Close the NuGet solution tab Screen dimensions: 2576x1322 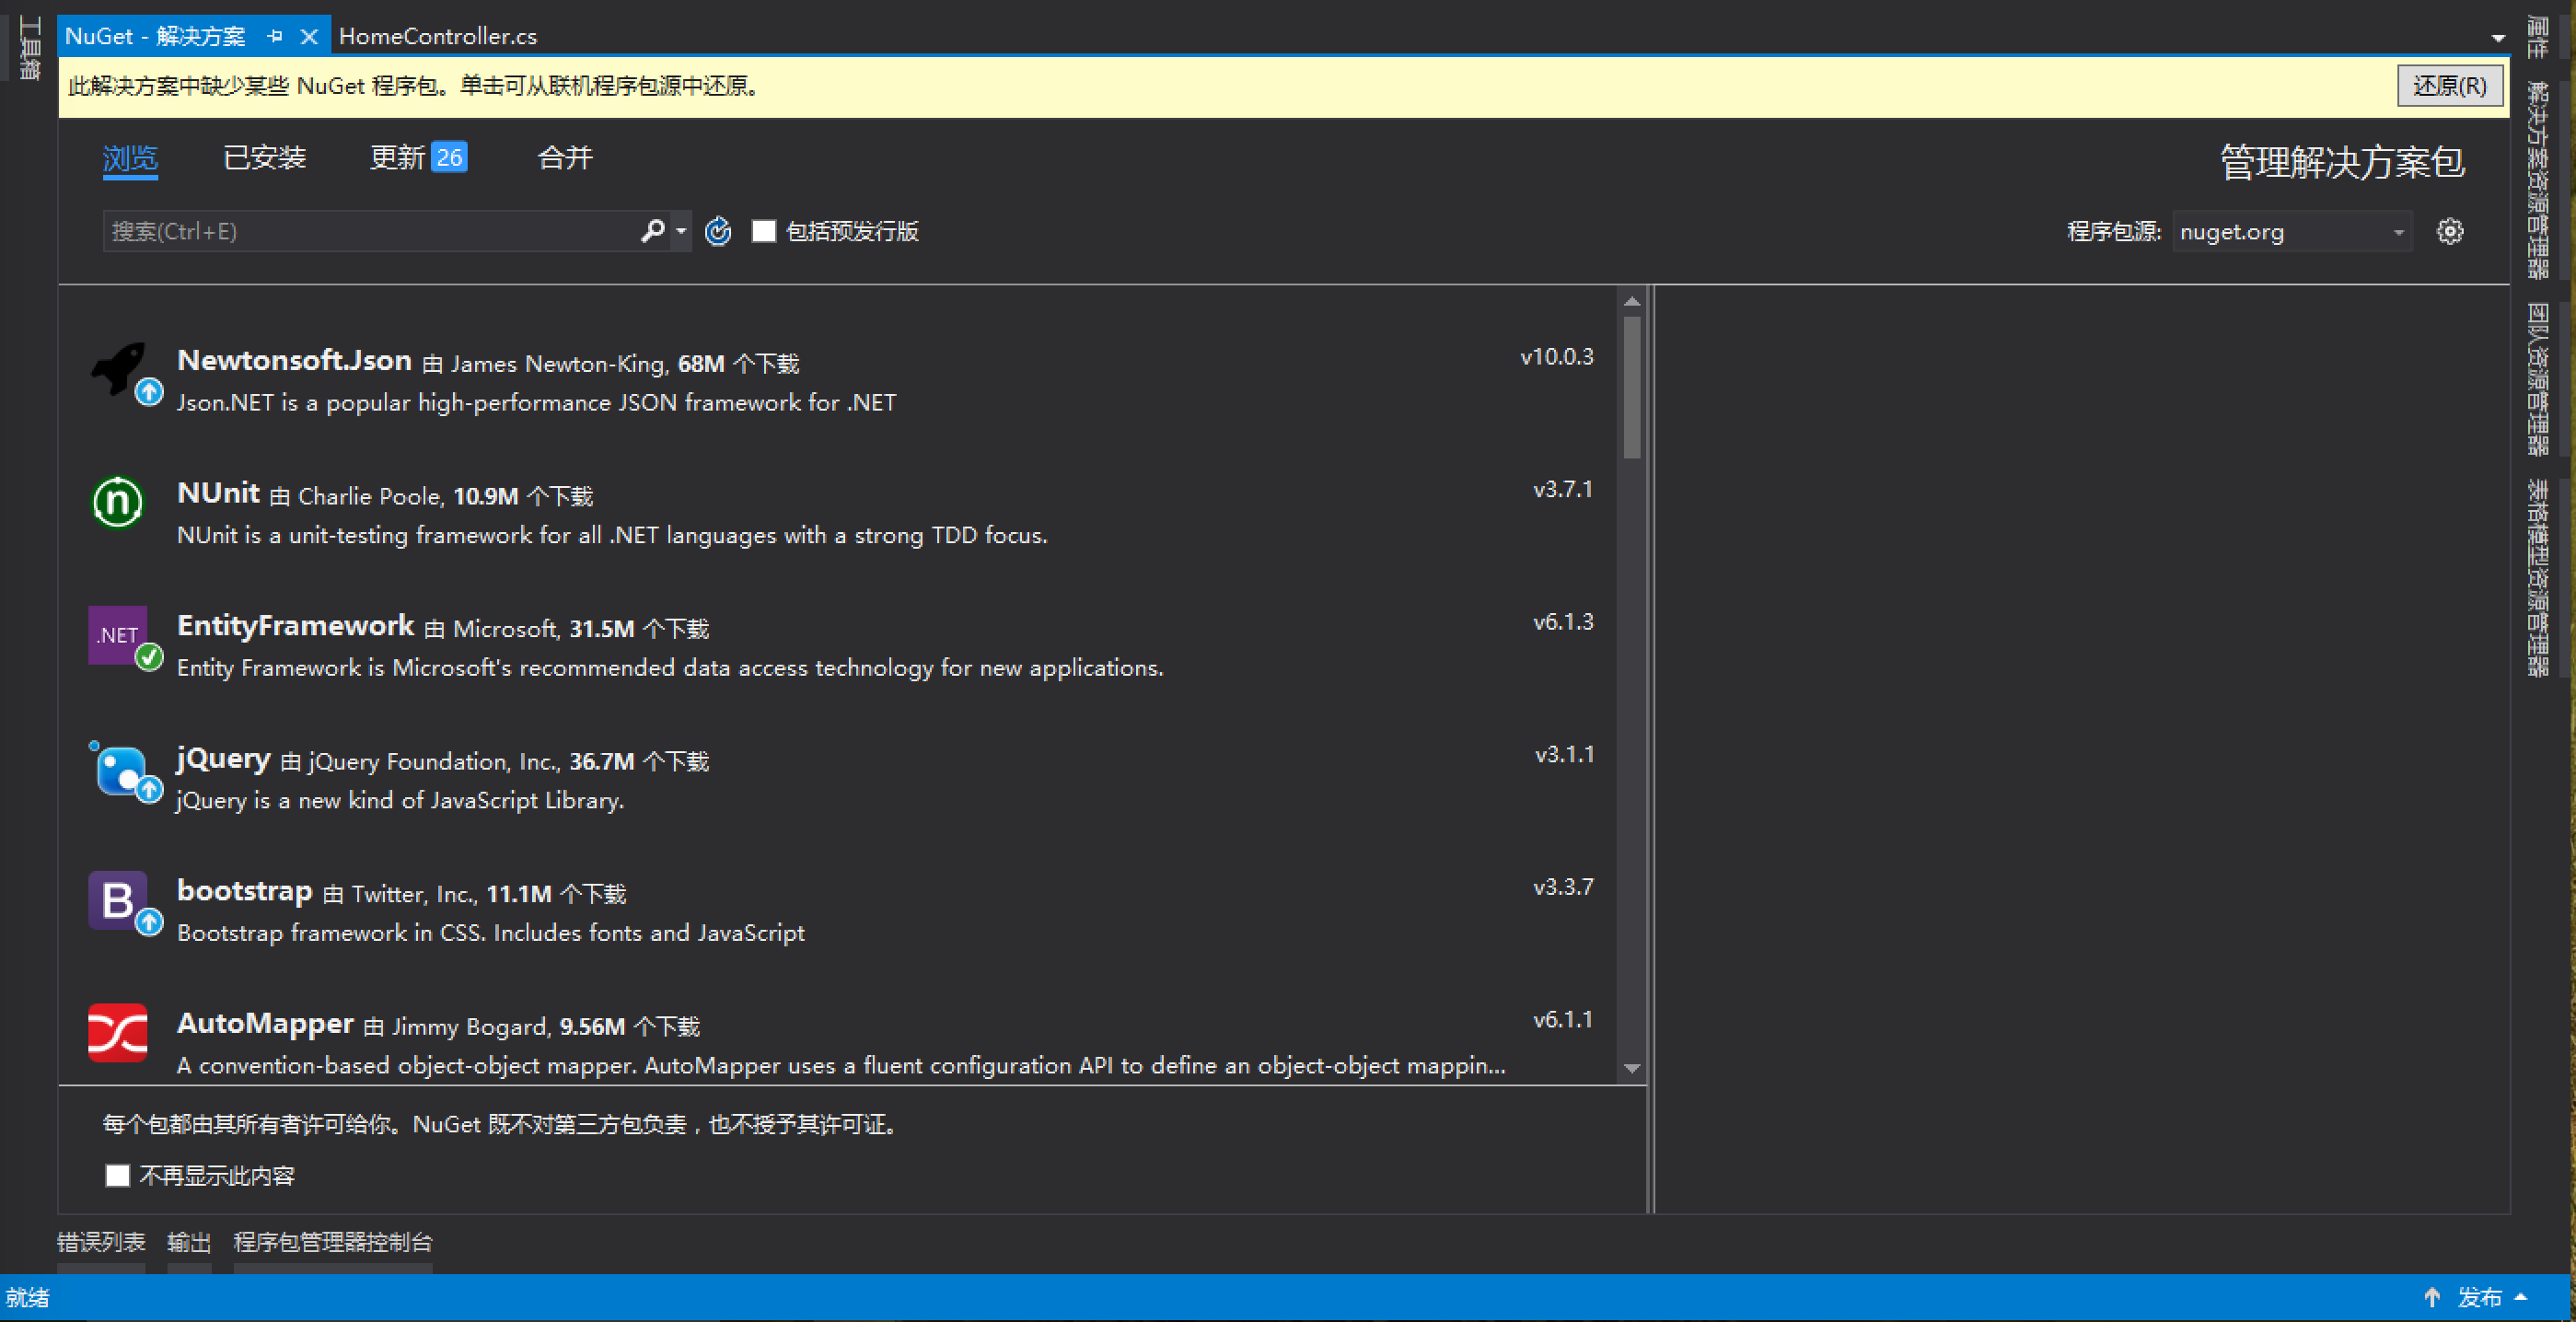309,37
